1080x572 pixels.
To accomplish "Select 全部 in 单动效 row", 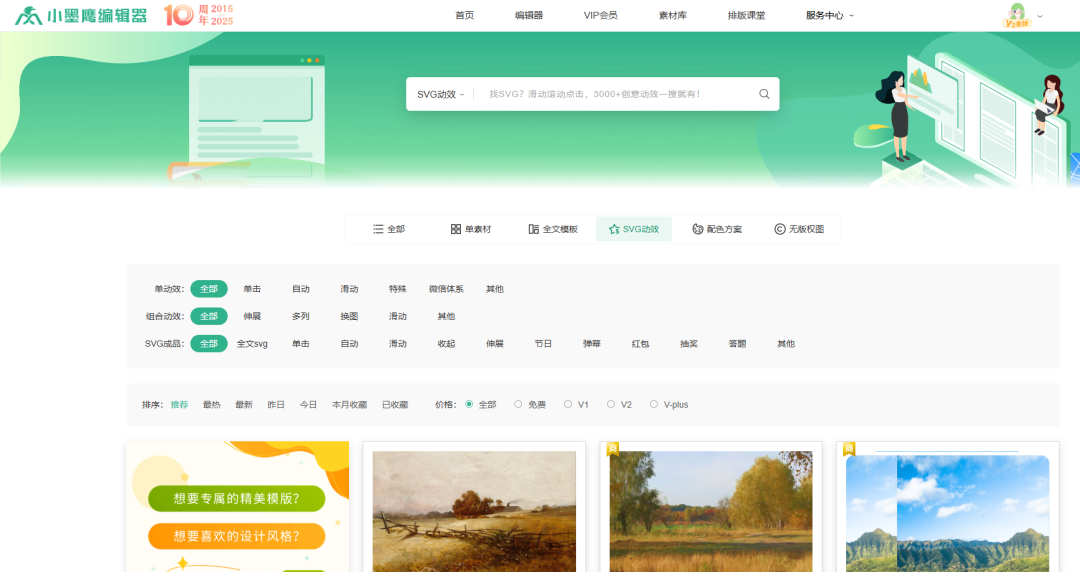I will click(209, 289).
